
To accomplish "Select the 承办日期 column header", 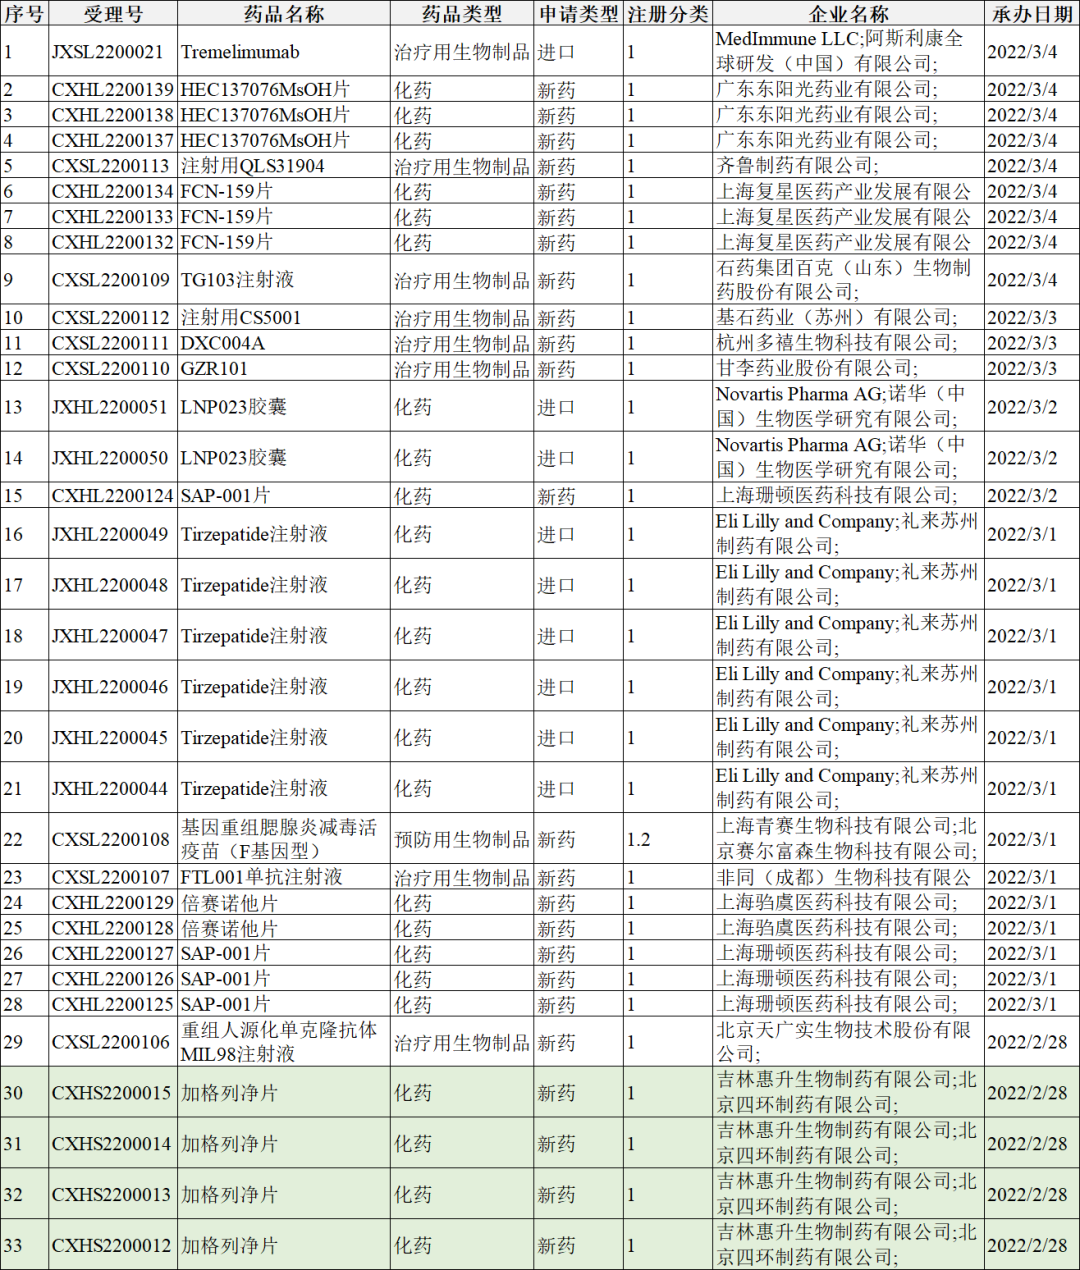I will (x=1031, y=13).
